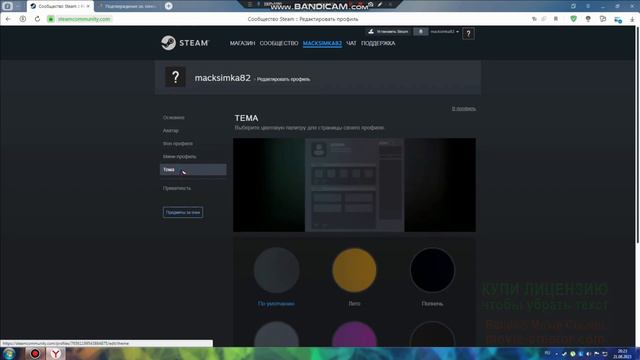Click the taskbar clock and date
The image size is (640, 360).
622,353
